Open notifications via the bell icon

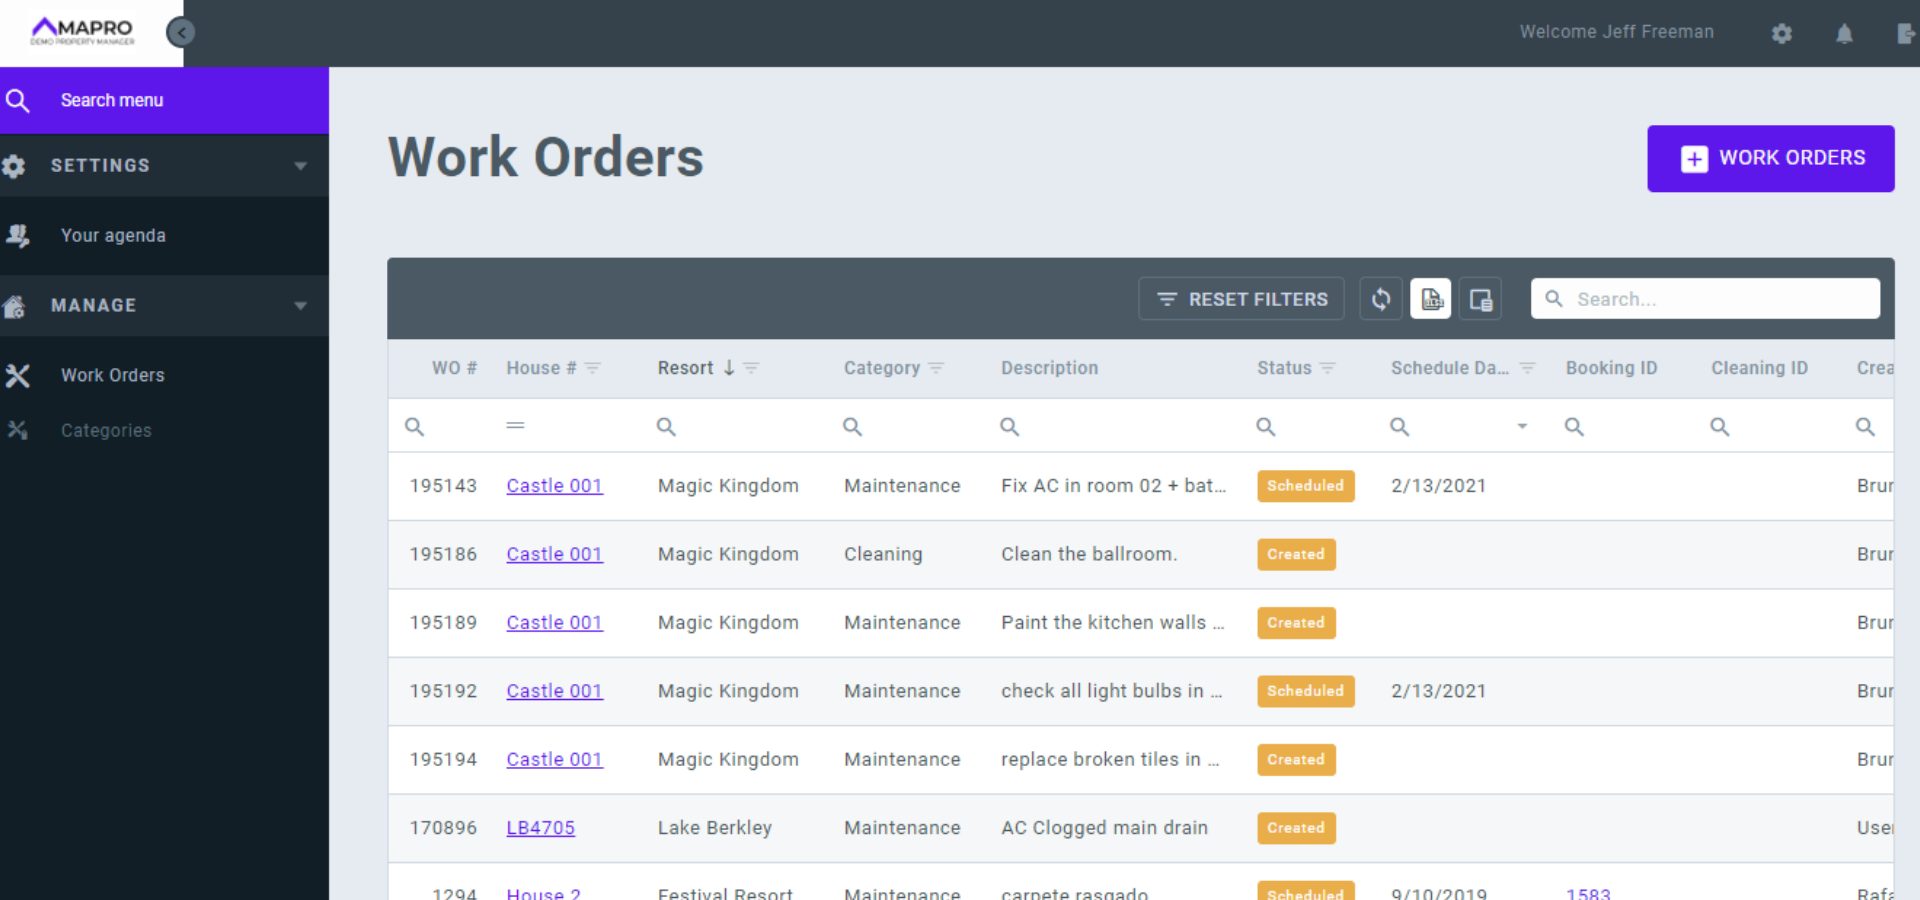coord(1845,33)
